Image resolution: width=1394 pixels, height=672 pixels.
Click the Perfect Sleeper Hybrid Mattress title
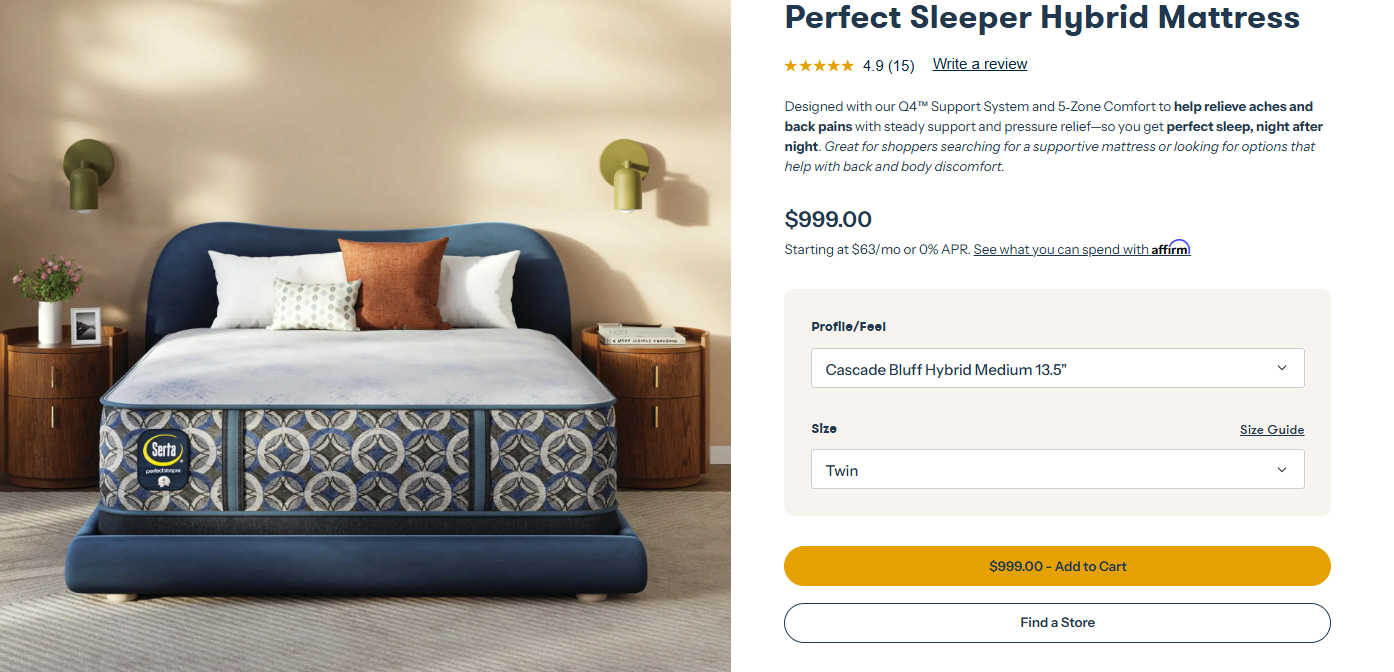pyautogui.click(x=1042, y=16)
